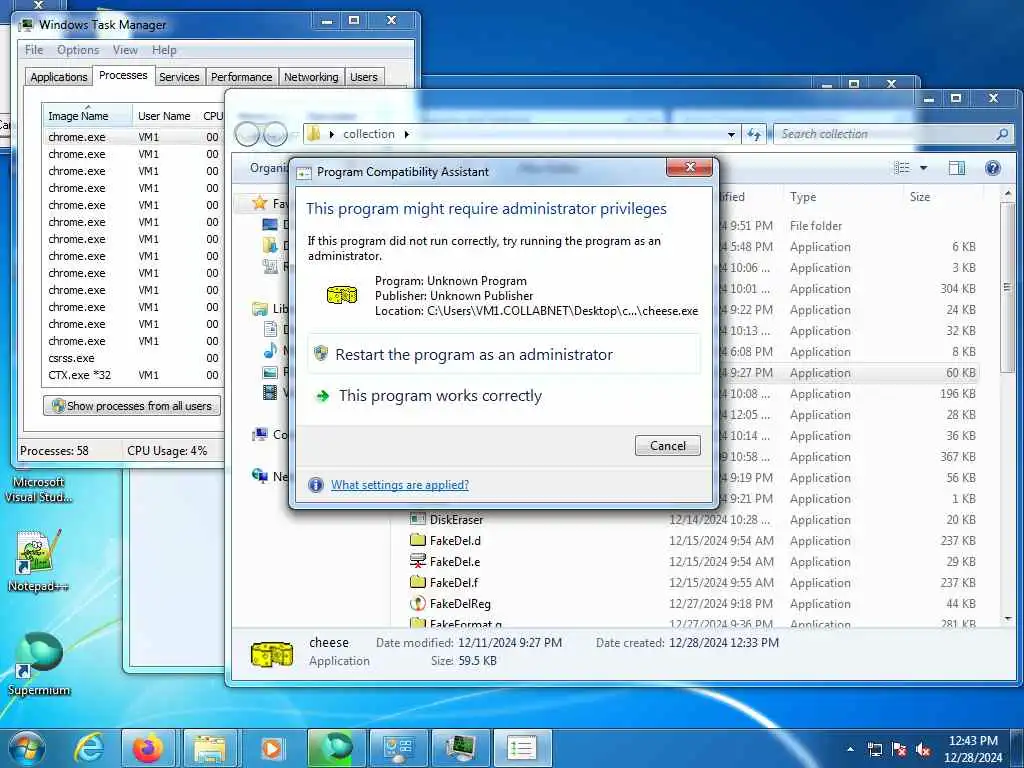Open Supermium desktop shortcut
The height and width of the screenshot is (768, 1024).
click(39, 664)
